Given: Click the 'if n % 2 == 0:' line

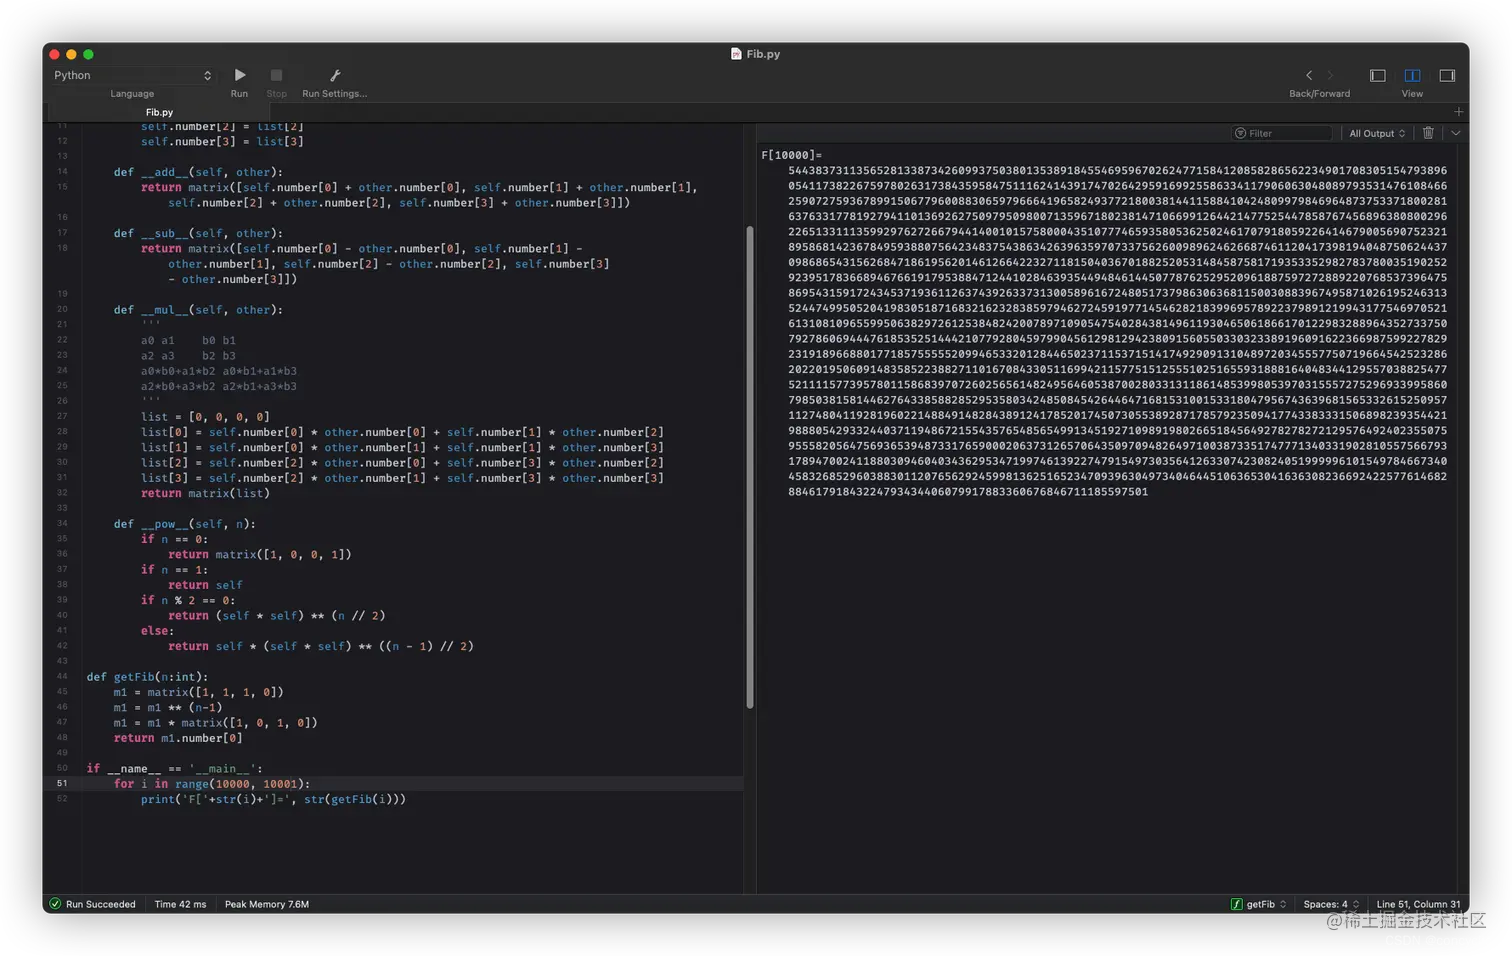Looking at the screenshot, I should pos(188,600).
